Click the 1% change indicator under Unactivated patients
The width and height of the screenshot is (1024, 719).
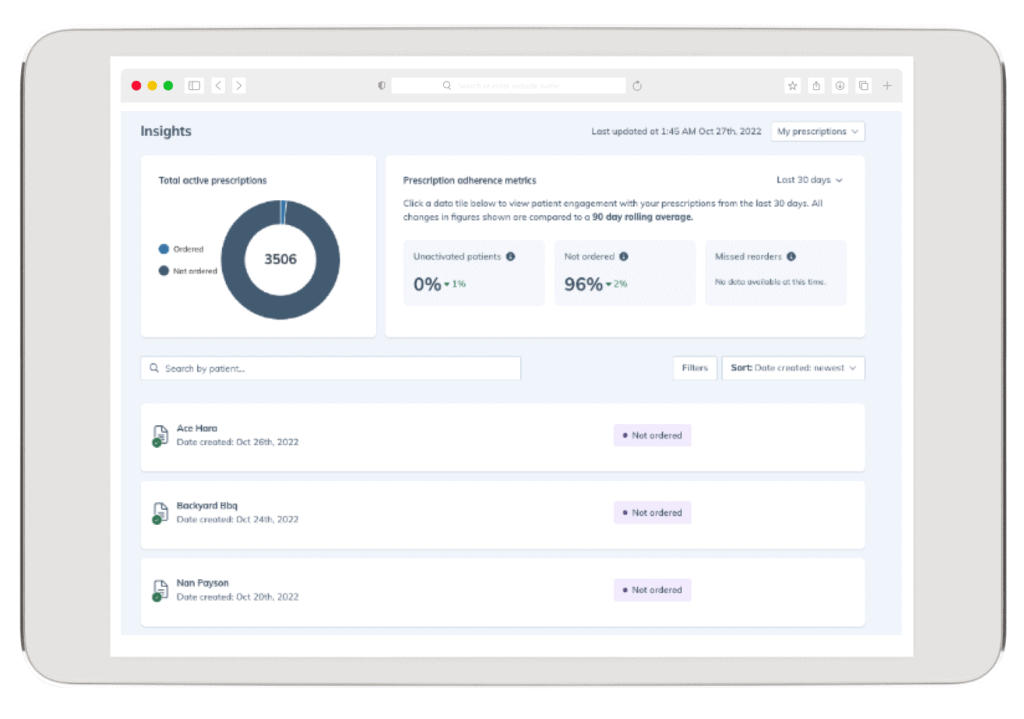click(455, 284)
